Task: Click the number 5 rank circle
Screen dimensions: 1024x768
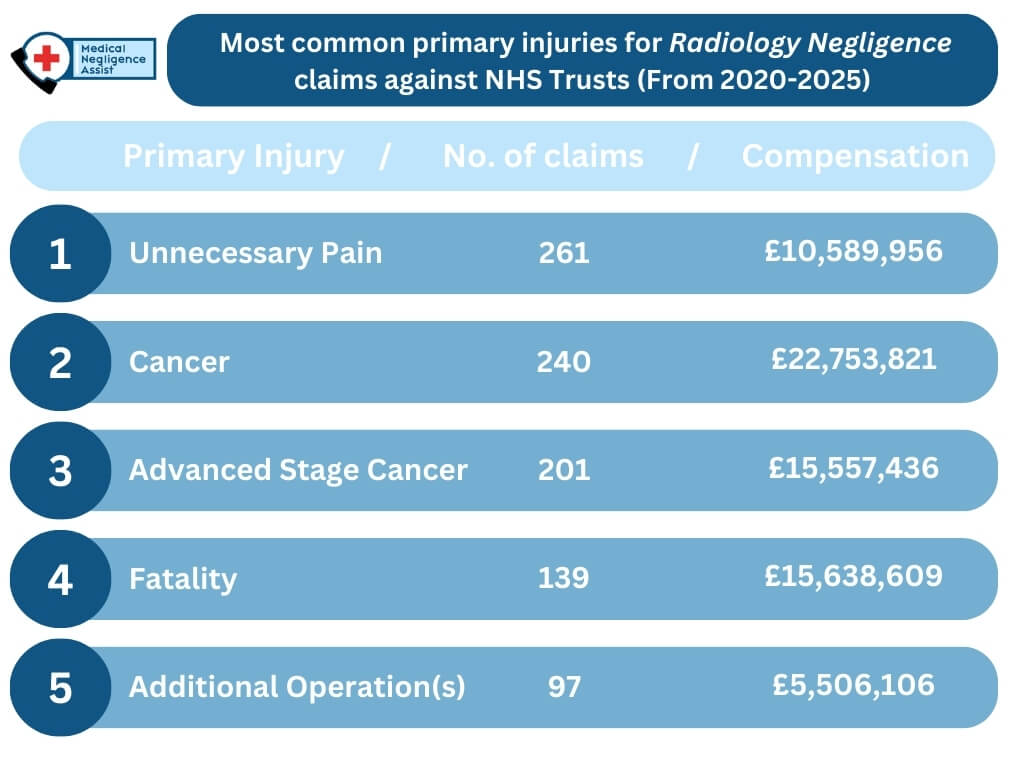Action: click(60, 688)
